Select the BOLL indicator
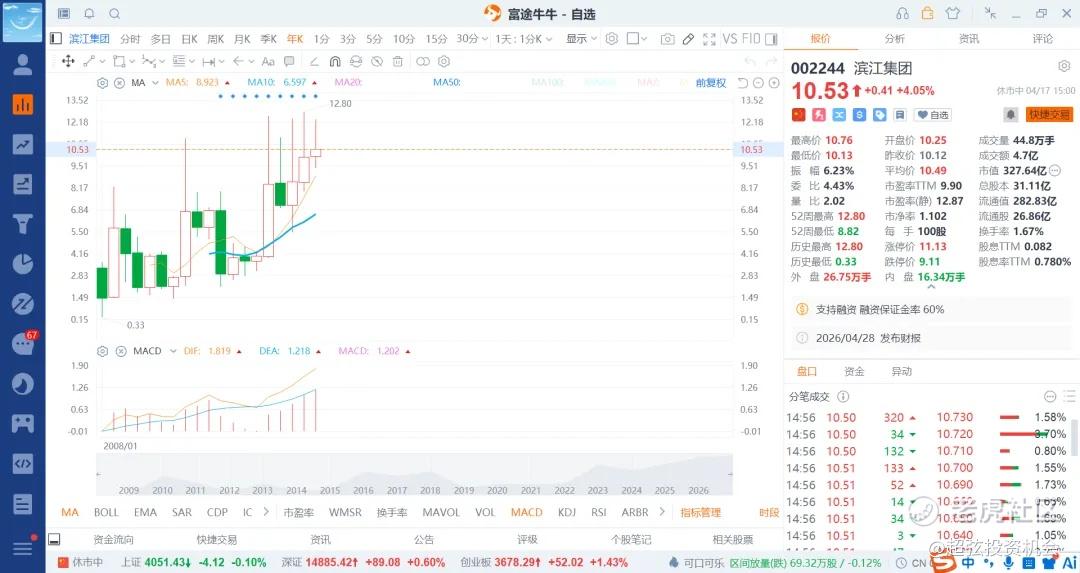 (106, 512)
